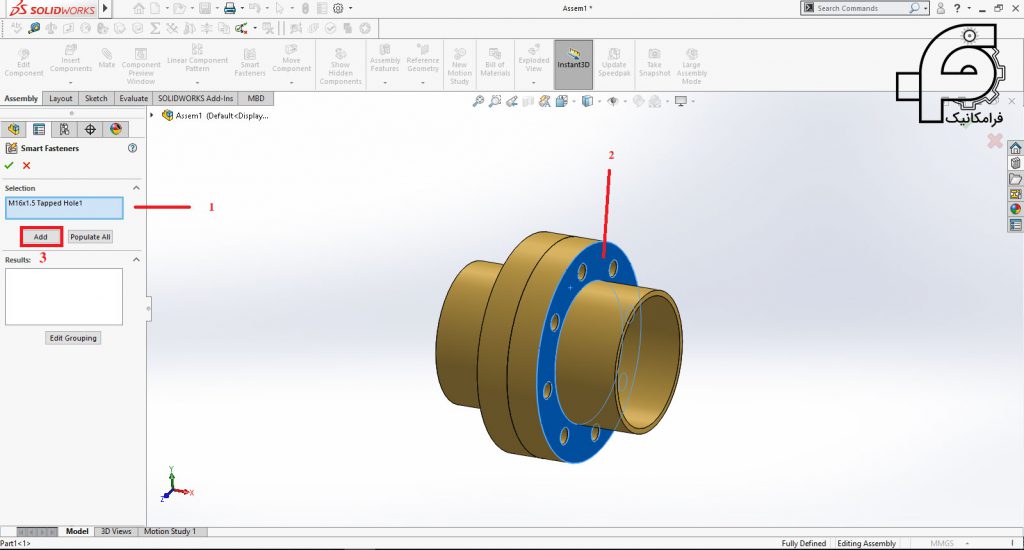Switch to the Layout tab
Viewport: 1024px width, 550px height.
61,99
